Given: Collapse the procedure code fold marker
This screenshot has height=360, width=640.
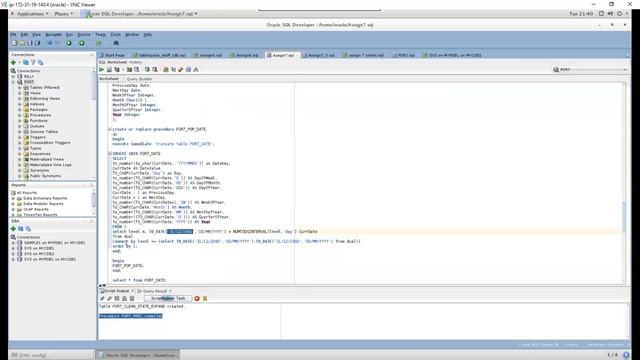Looking at the screenshot, I should click(x=109, y=129).
